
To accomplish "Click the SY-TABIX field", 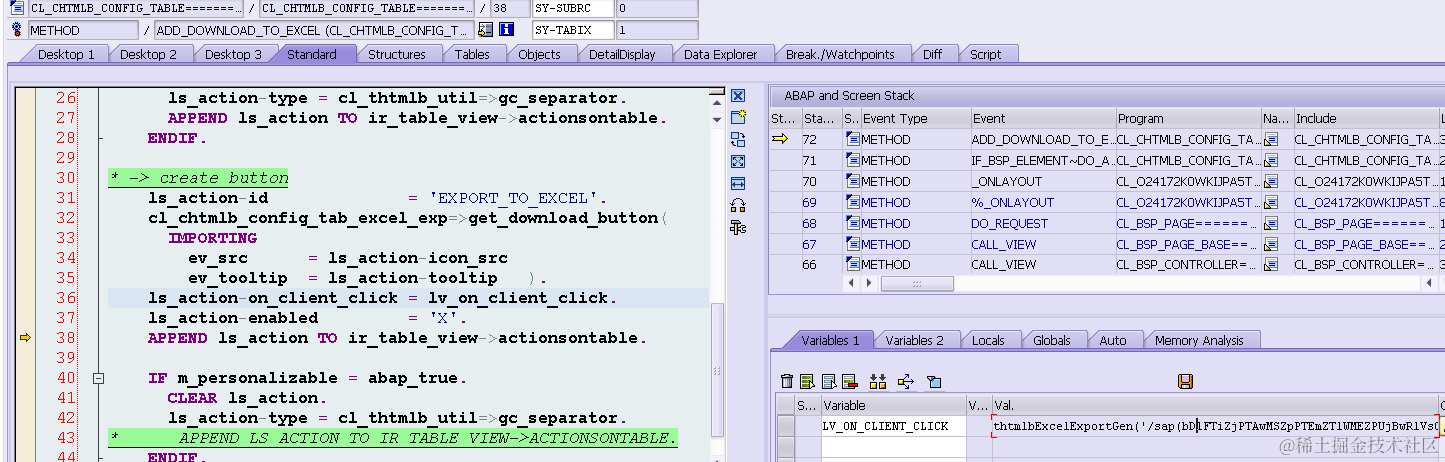I will tap(571, 30).
